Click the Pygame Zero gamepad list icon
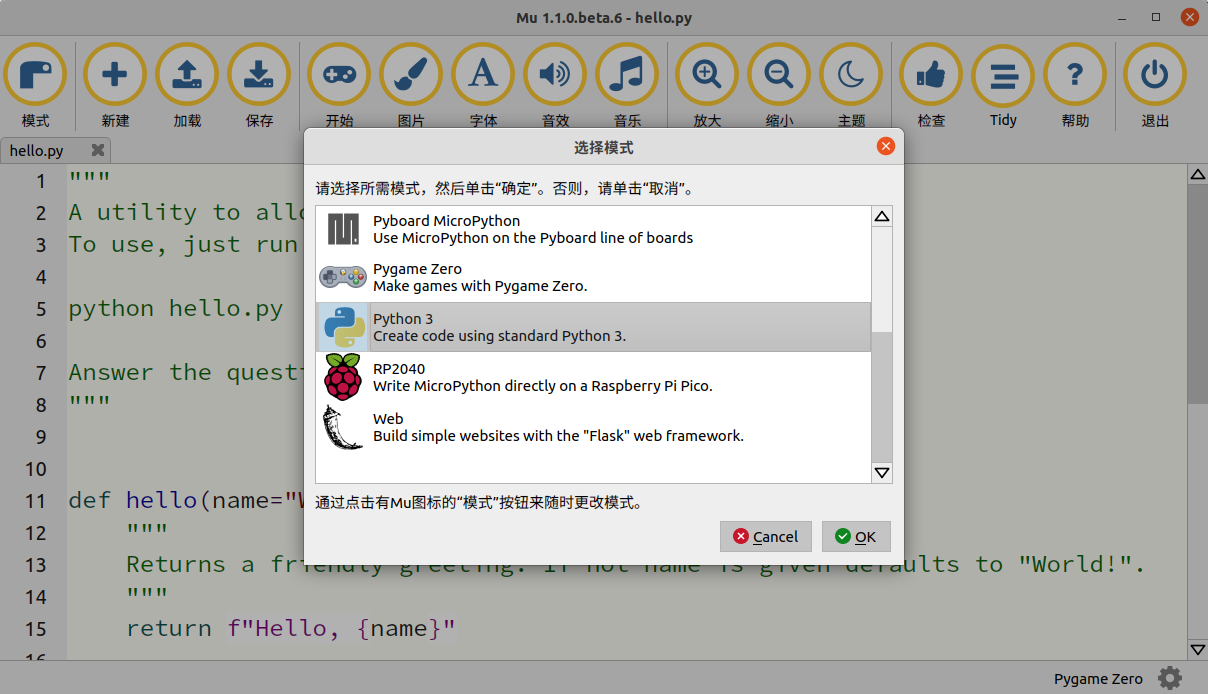This screenshot has width=1208, height=694. [x=343, y=276]
